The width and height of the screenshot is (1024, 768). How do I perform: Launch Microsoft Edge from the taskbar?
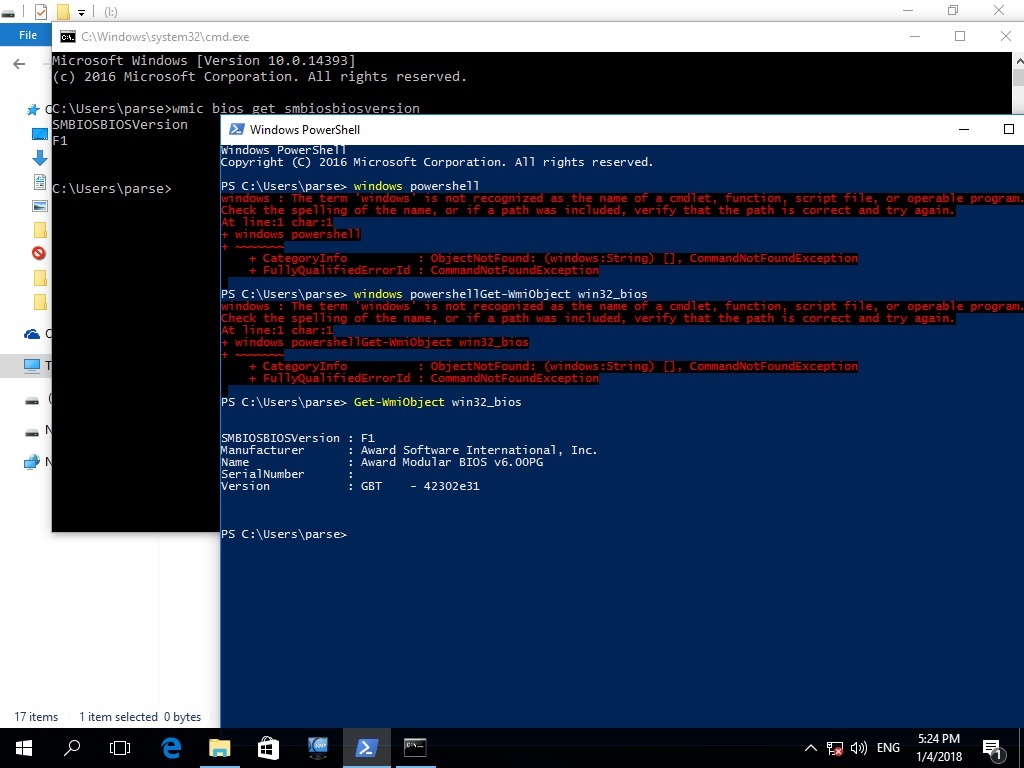click(x=171, y=748)
